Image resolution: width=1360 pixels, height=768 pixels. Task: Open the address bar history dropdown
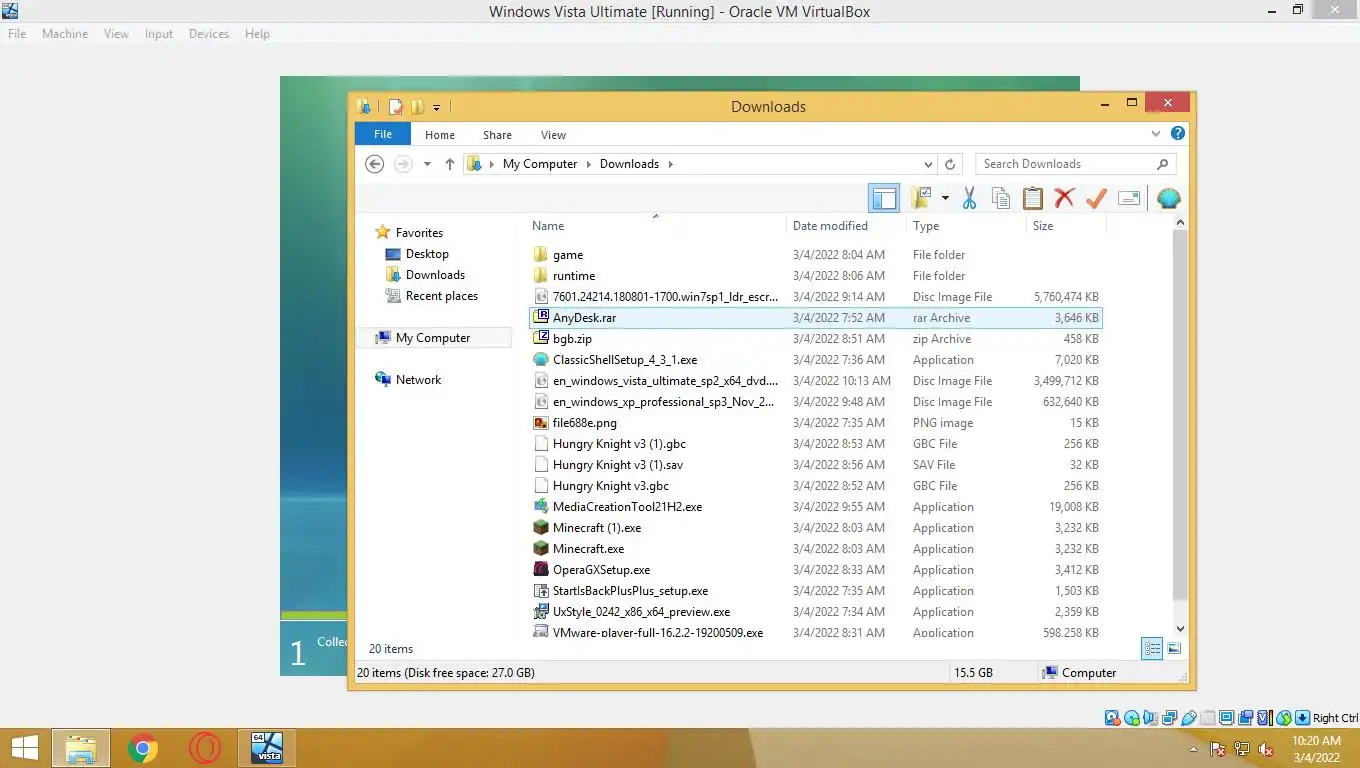pos(928,164)
